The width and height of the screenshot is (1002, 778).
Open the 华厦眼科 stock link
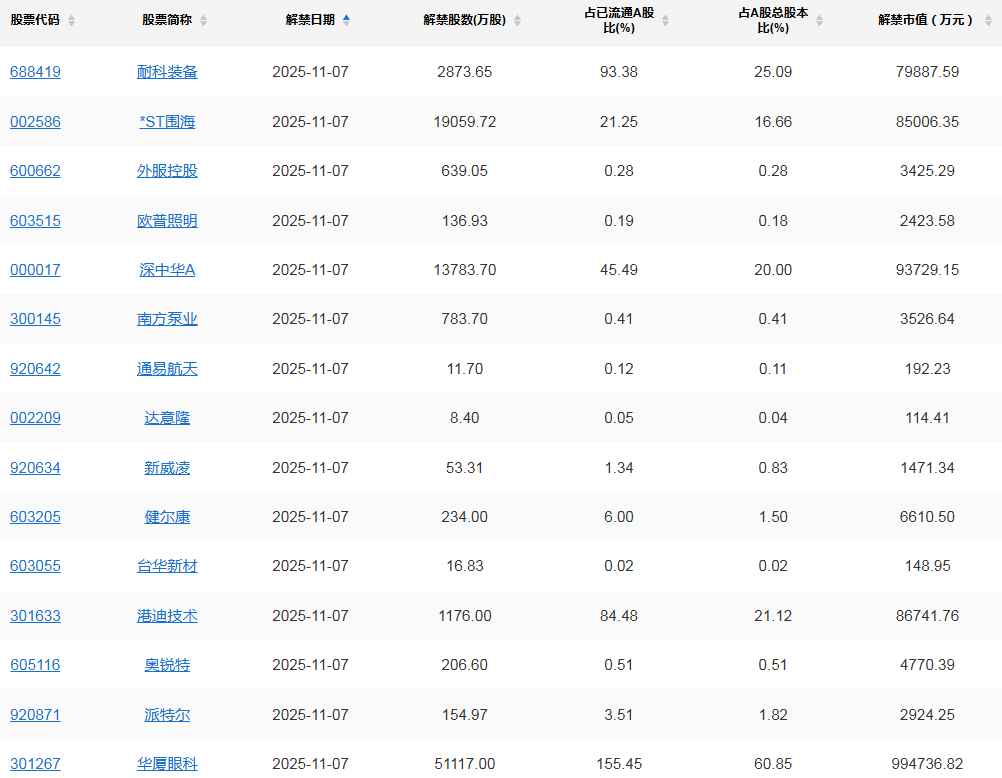[x=167, y=764]
